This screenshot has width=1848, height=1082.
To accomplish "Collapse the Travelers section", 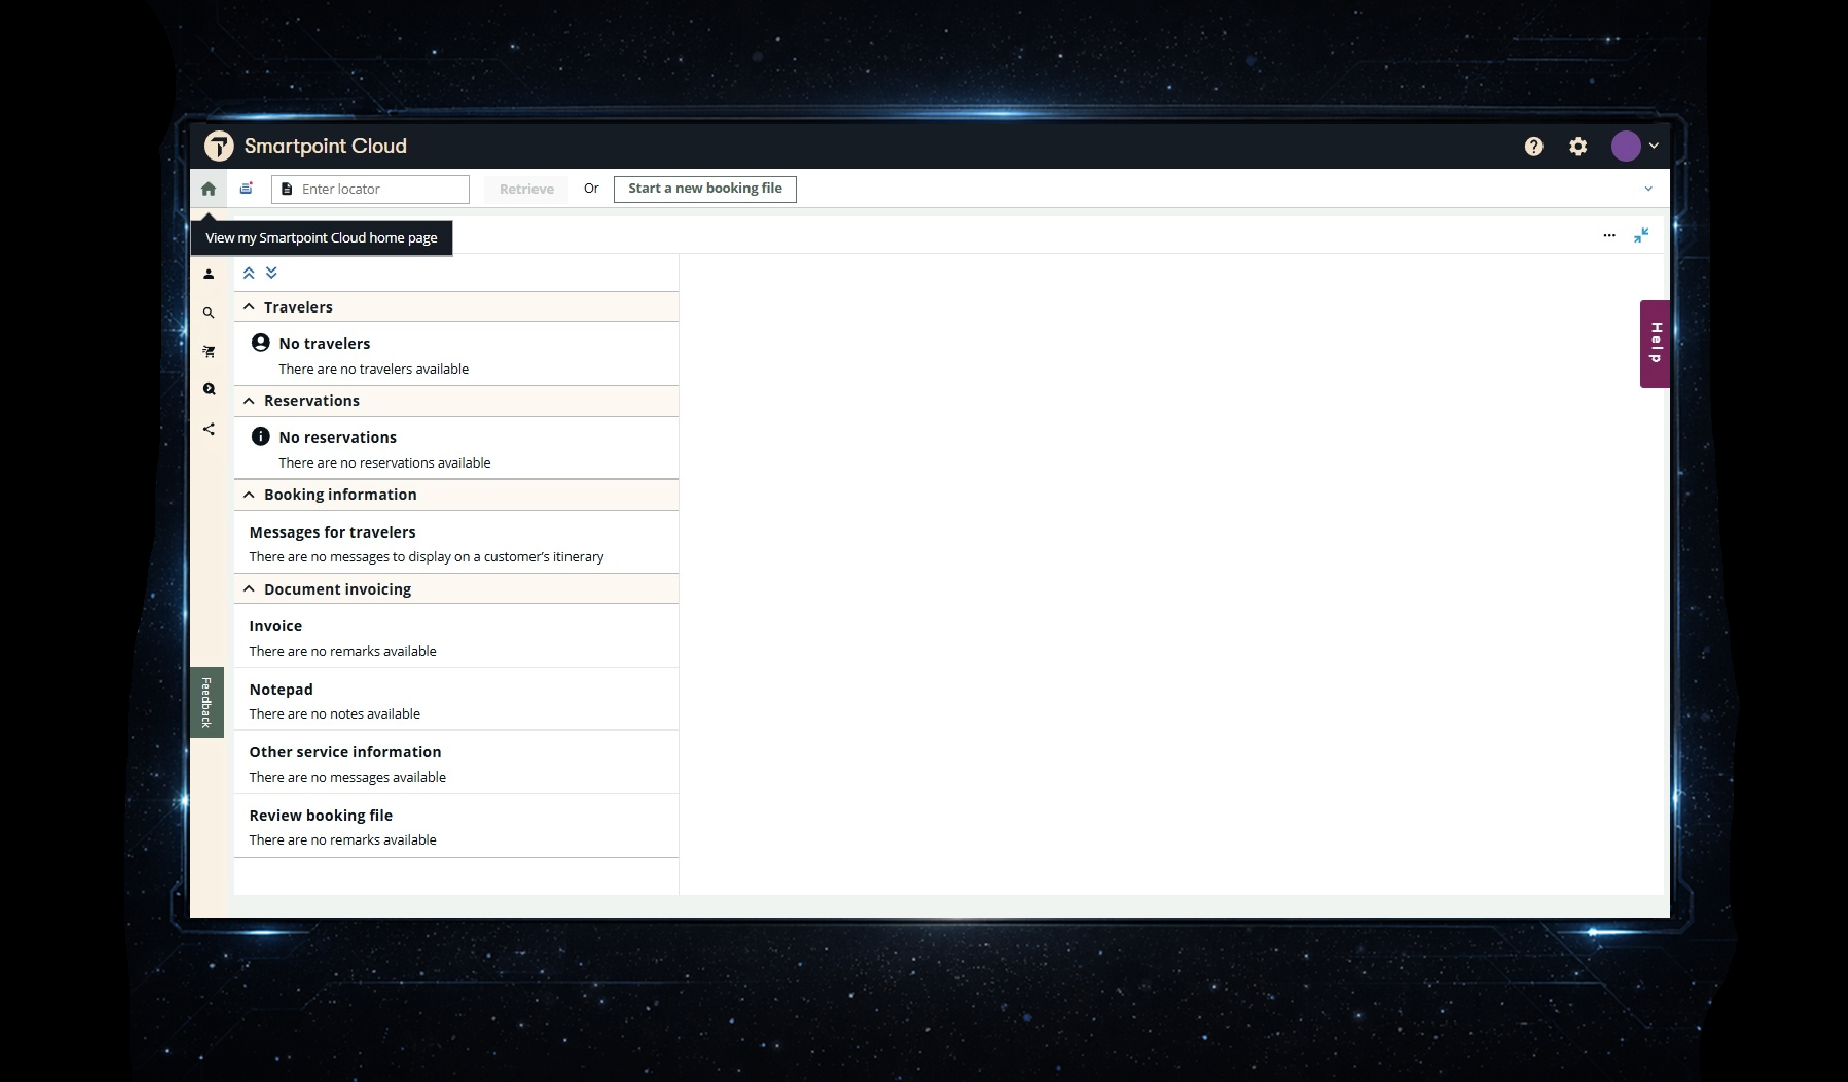I will point(249,307).
